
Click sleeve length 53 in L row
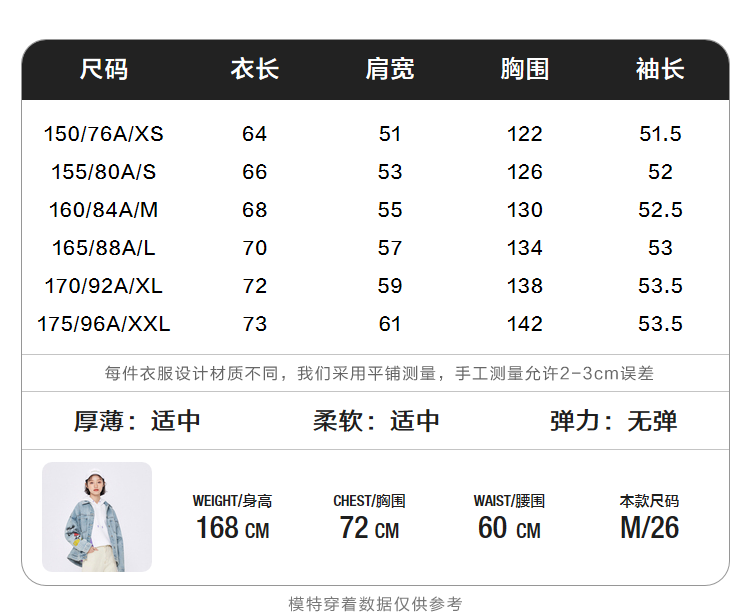[660, 248]
